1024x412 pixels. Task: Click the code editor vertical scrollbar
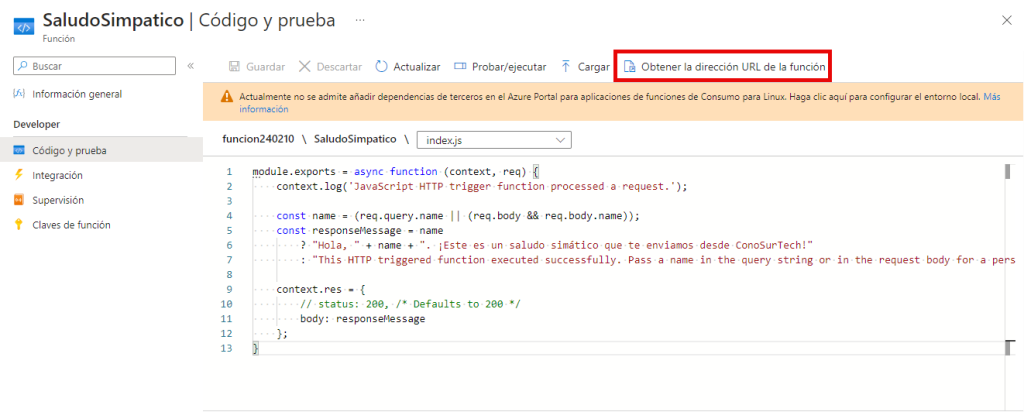pos(1007,260)
